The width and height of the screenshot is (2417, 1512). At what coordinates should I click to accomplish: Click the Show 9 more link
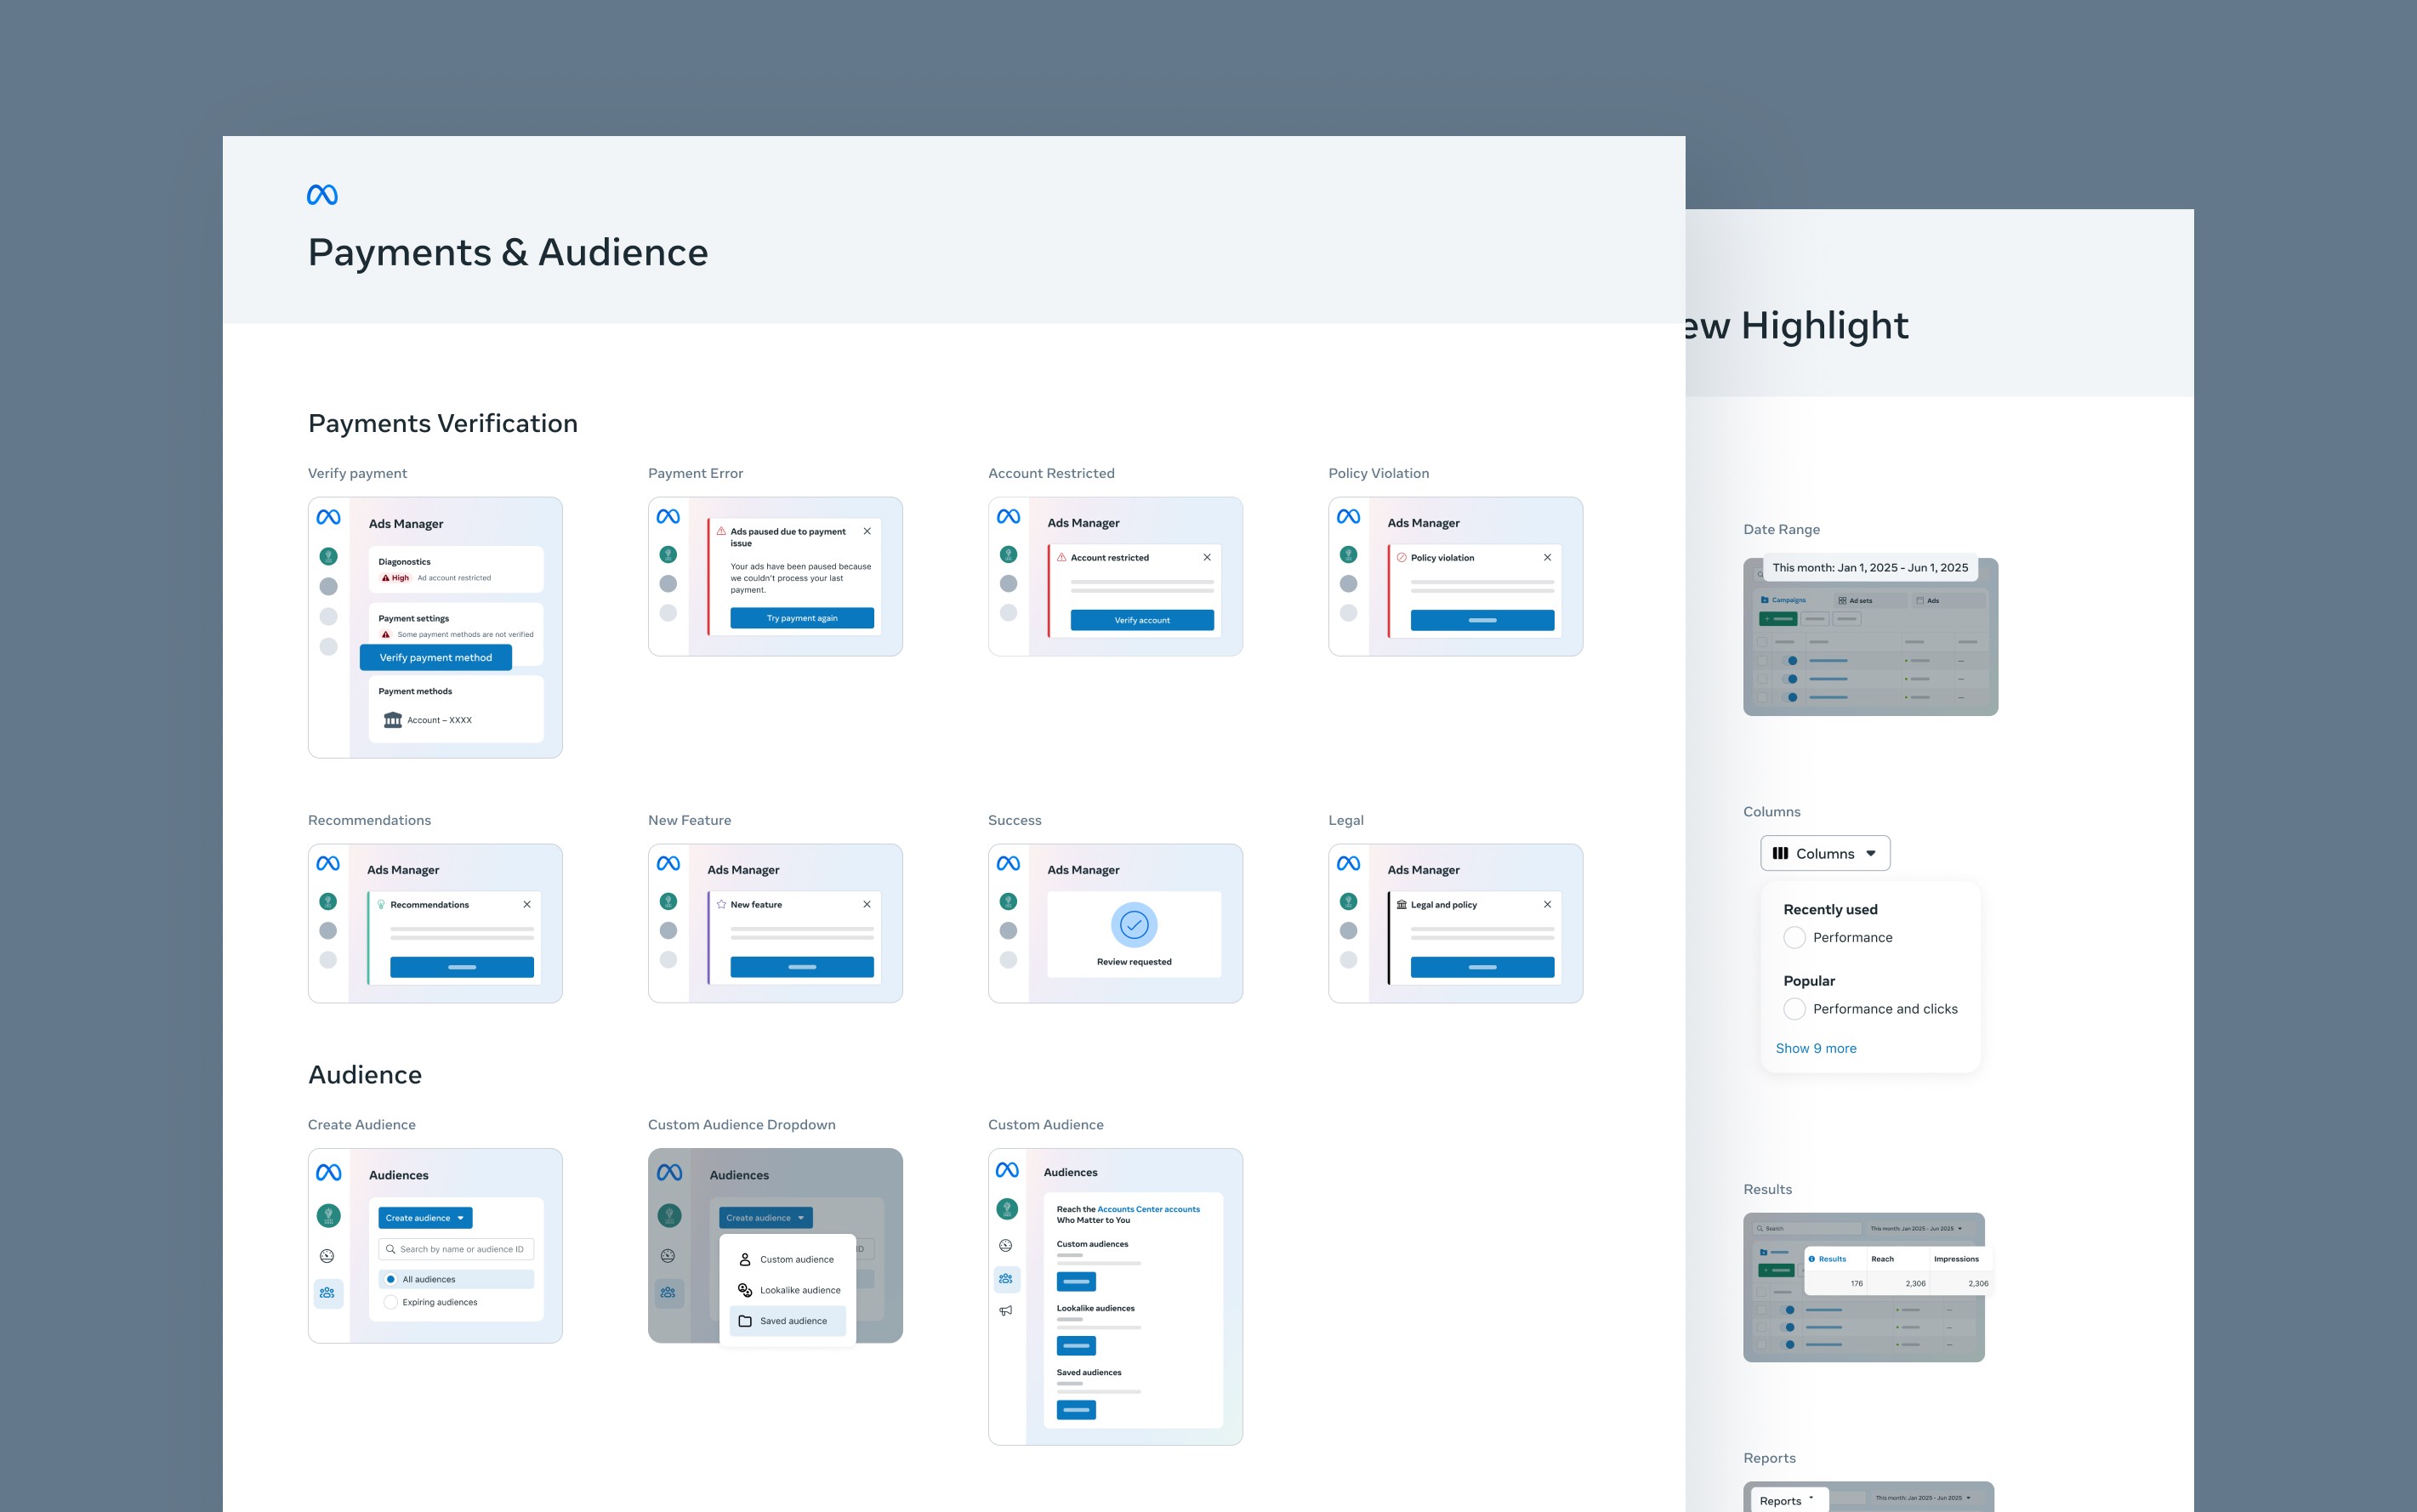(x=1816, y=1049)
